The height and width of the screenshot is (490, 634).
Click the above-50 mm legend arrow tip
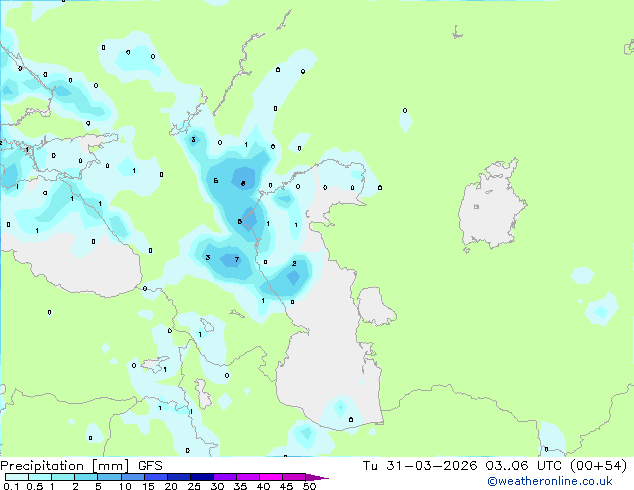click(x=317, y=477)
